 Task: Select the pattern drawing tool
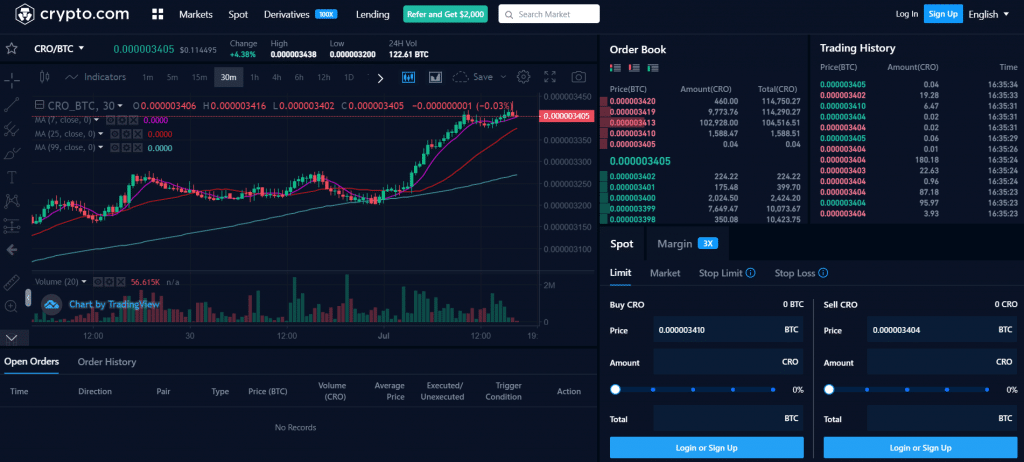(x=11, y=201)
